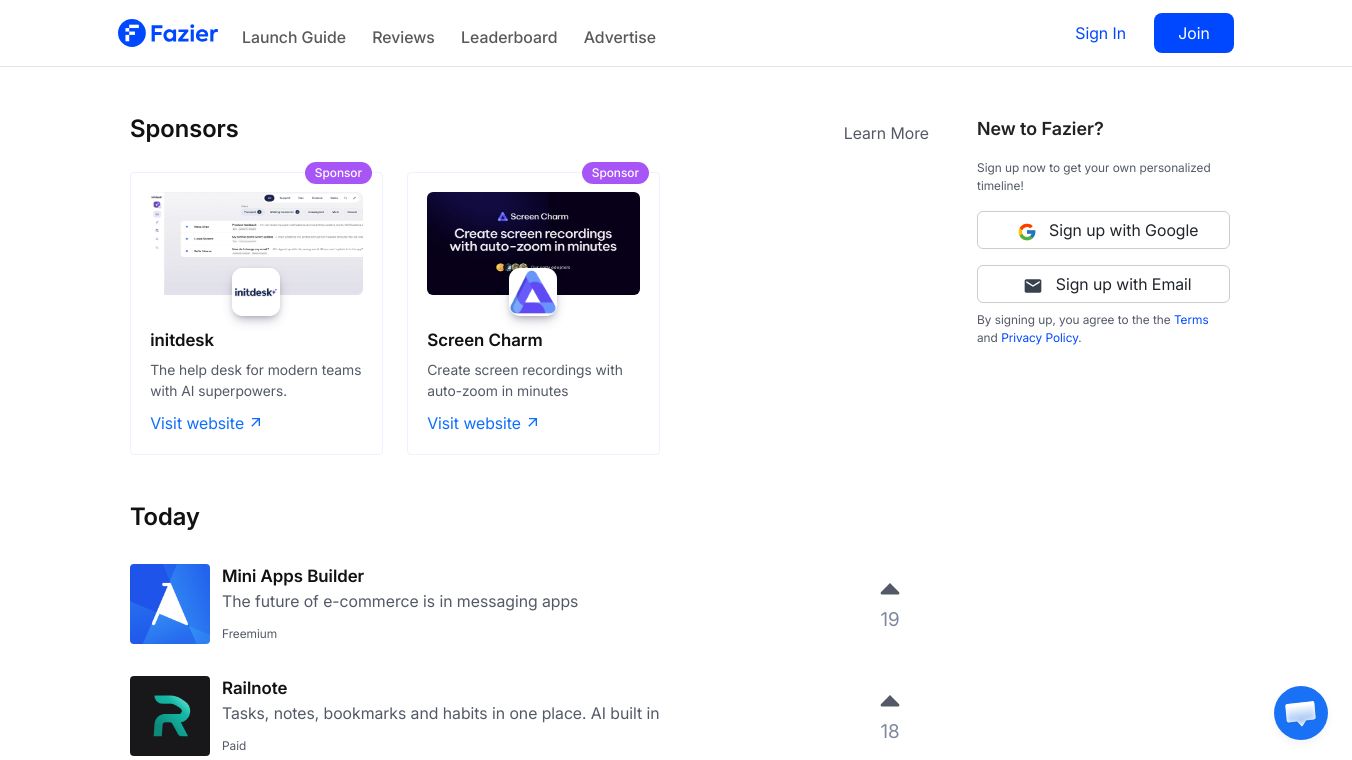
Task: Choose Sign up with Email
Action: pyautogui.click(x=1103, y=284)
